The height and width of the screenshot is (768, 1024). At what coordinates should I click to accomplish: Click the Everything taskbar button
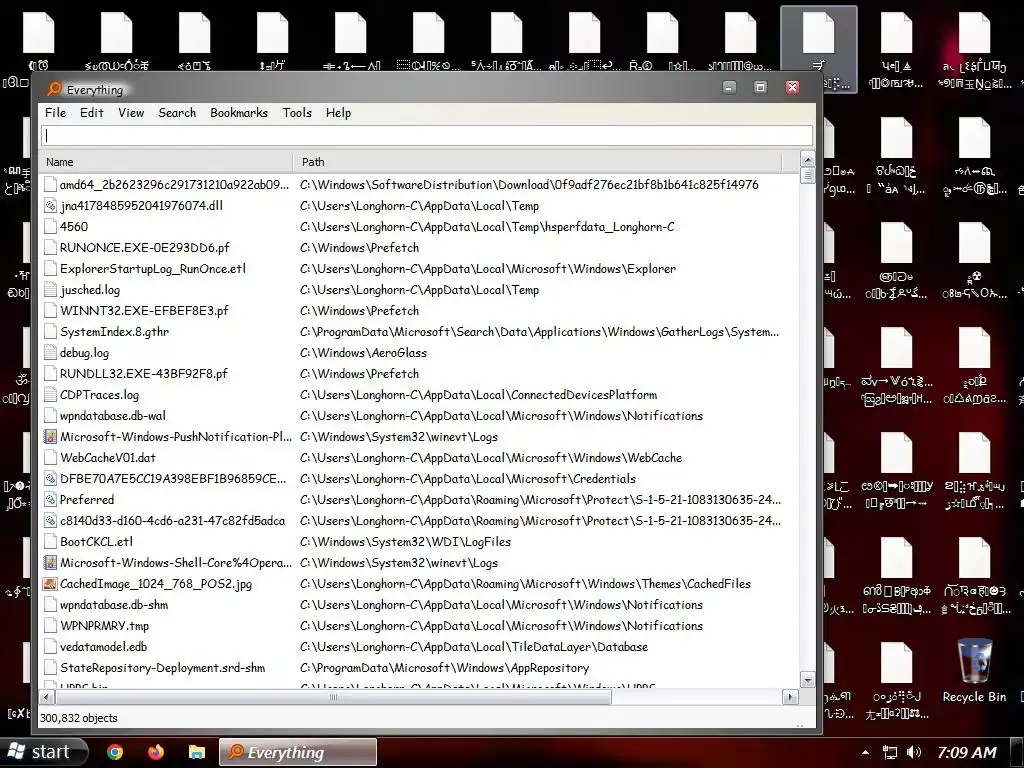[298, 752]
